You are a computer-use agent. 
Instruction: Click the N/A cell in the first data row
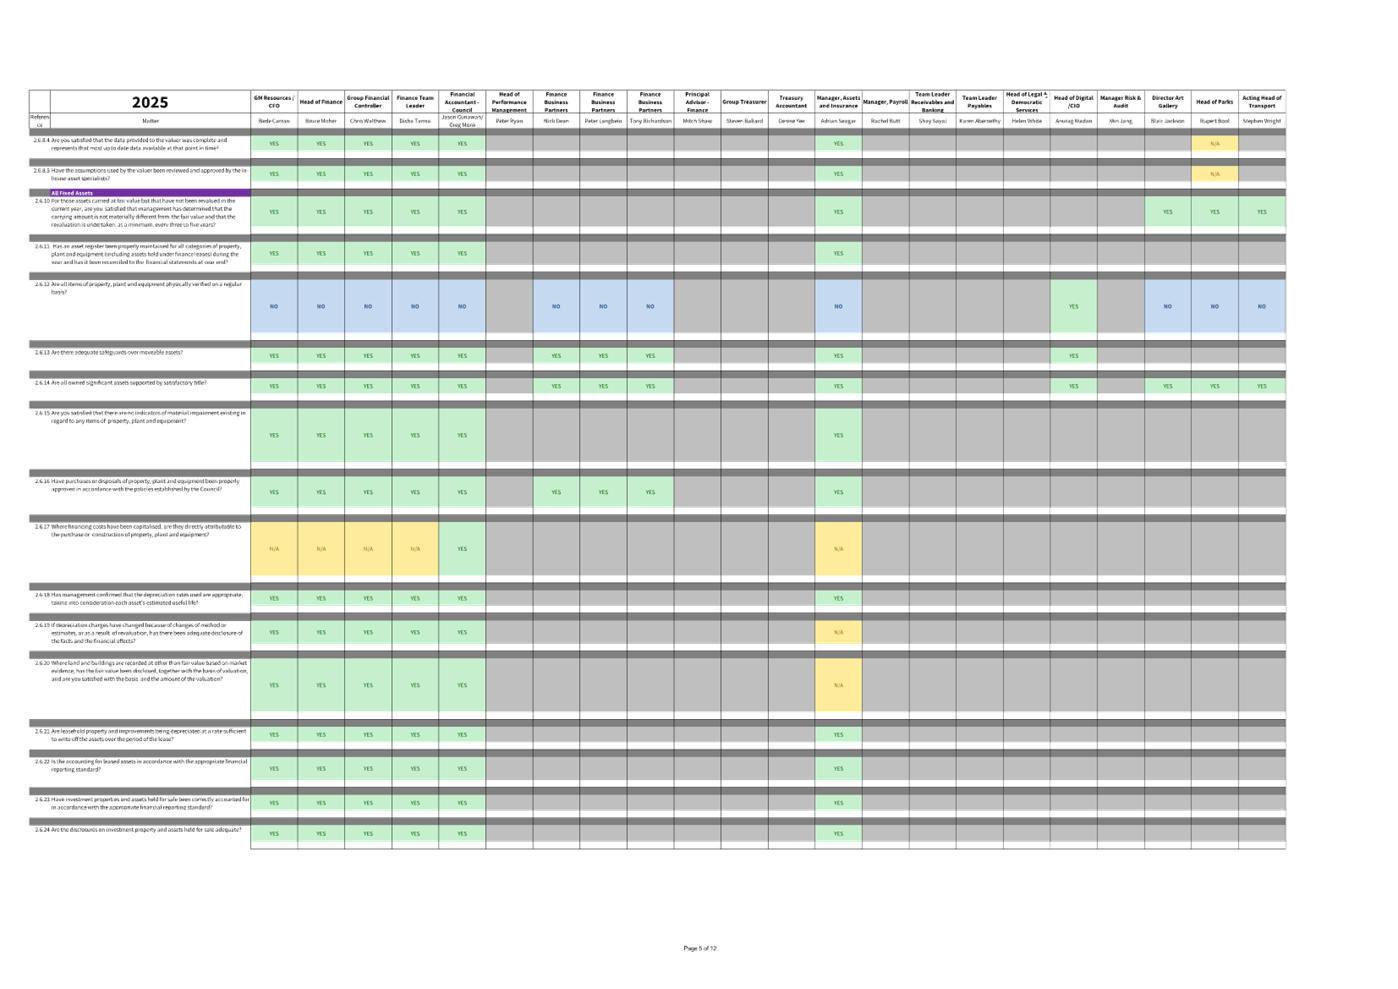[1214, 144]
